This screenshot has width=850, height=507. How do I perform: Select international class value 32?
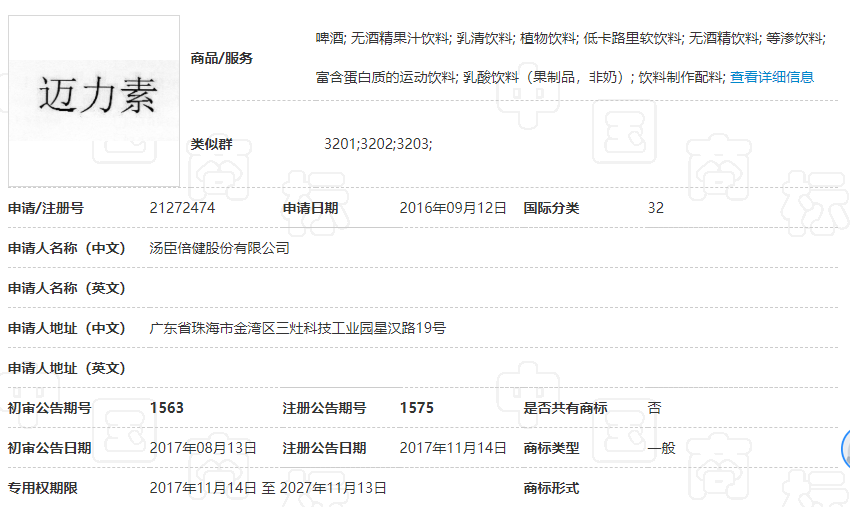pyautogui.click(x=655, y=208)
